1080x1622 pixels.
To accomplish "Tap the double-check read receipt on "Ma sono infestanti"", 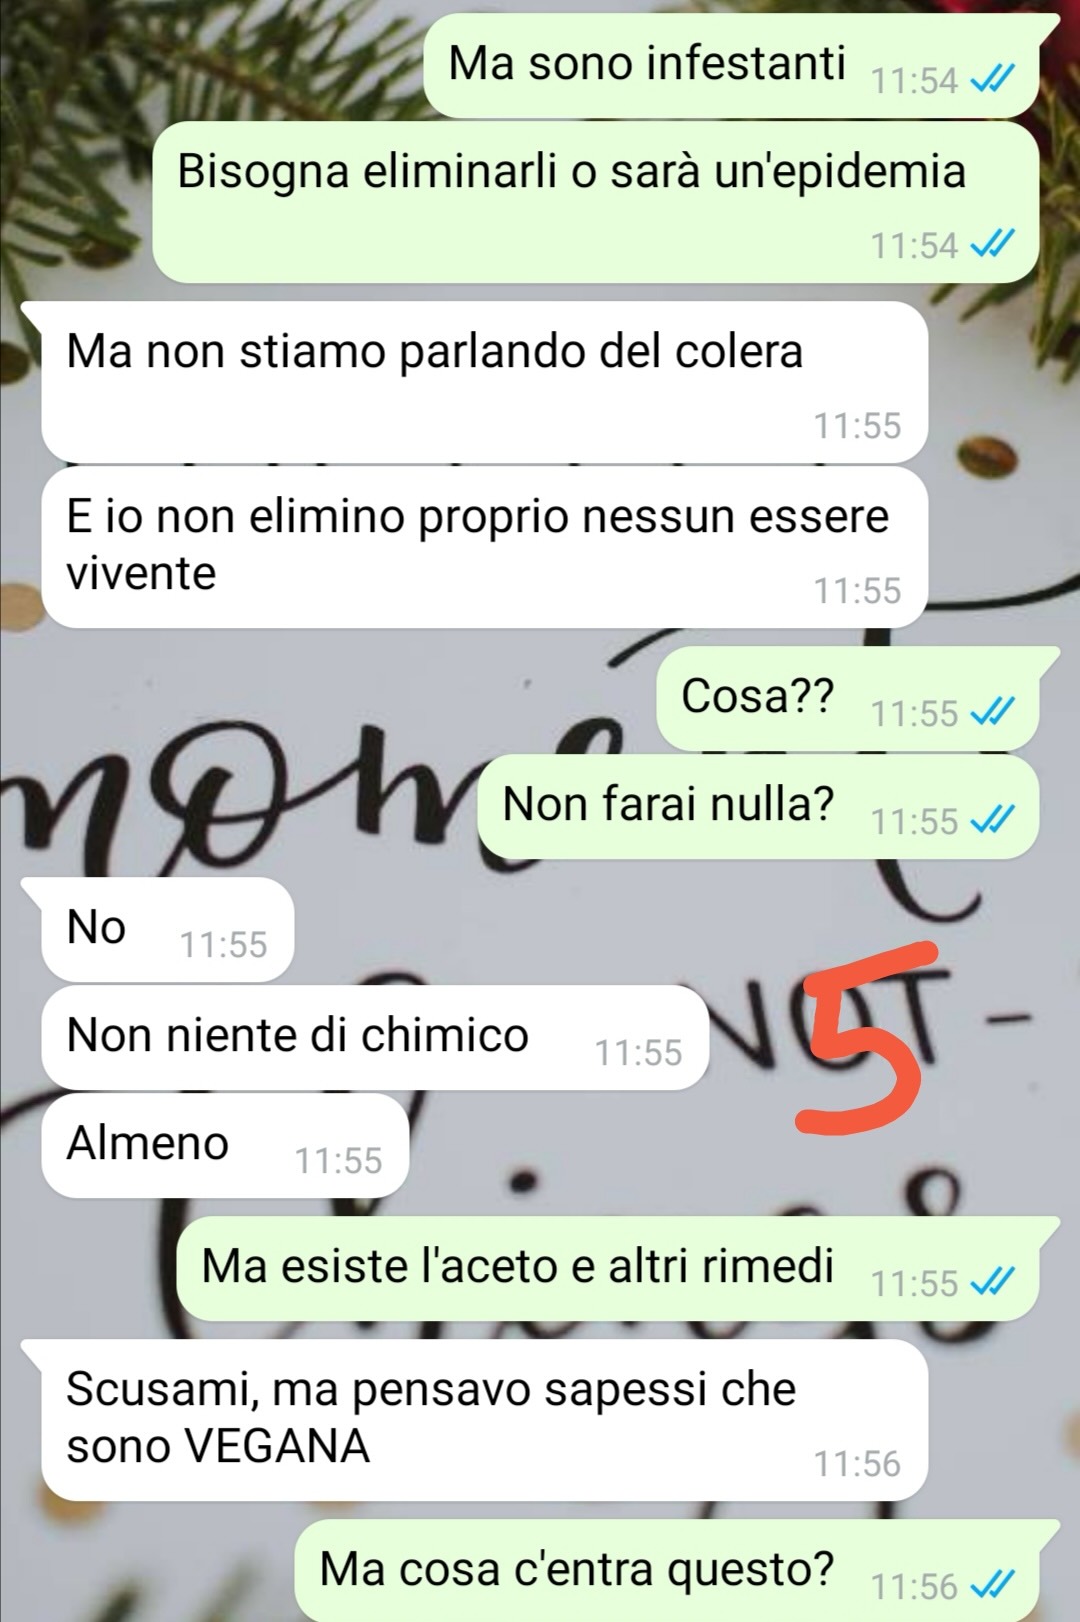I will (x=993, y=79).
